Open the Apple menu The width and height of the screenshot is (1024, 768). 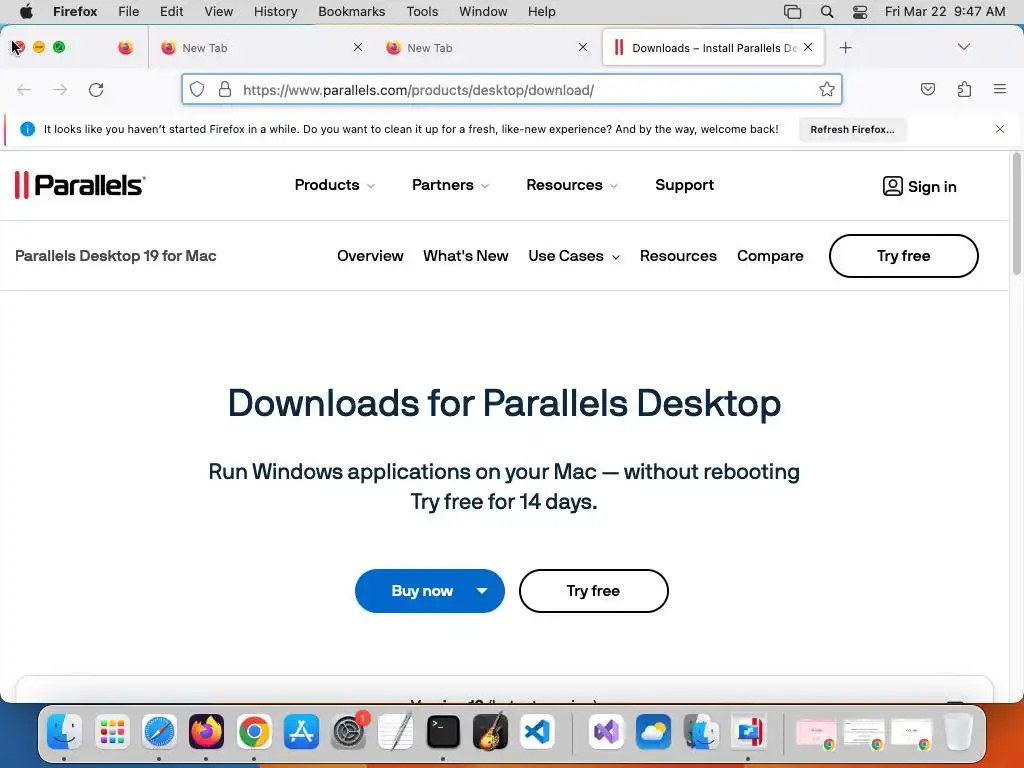point(26,12)
